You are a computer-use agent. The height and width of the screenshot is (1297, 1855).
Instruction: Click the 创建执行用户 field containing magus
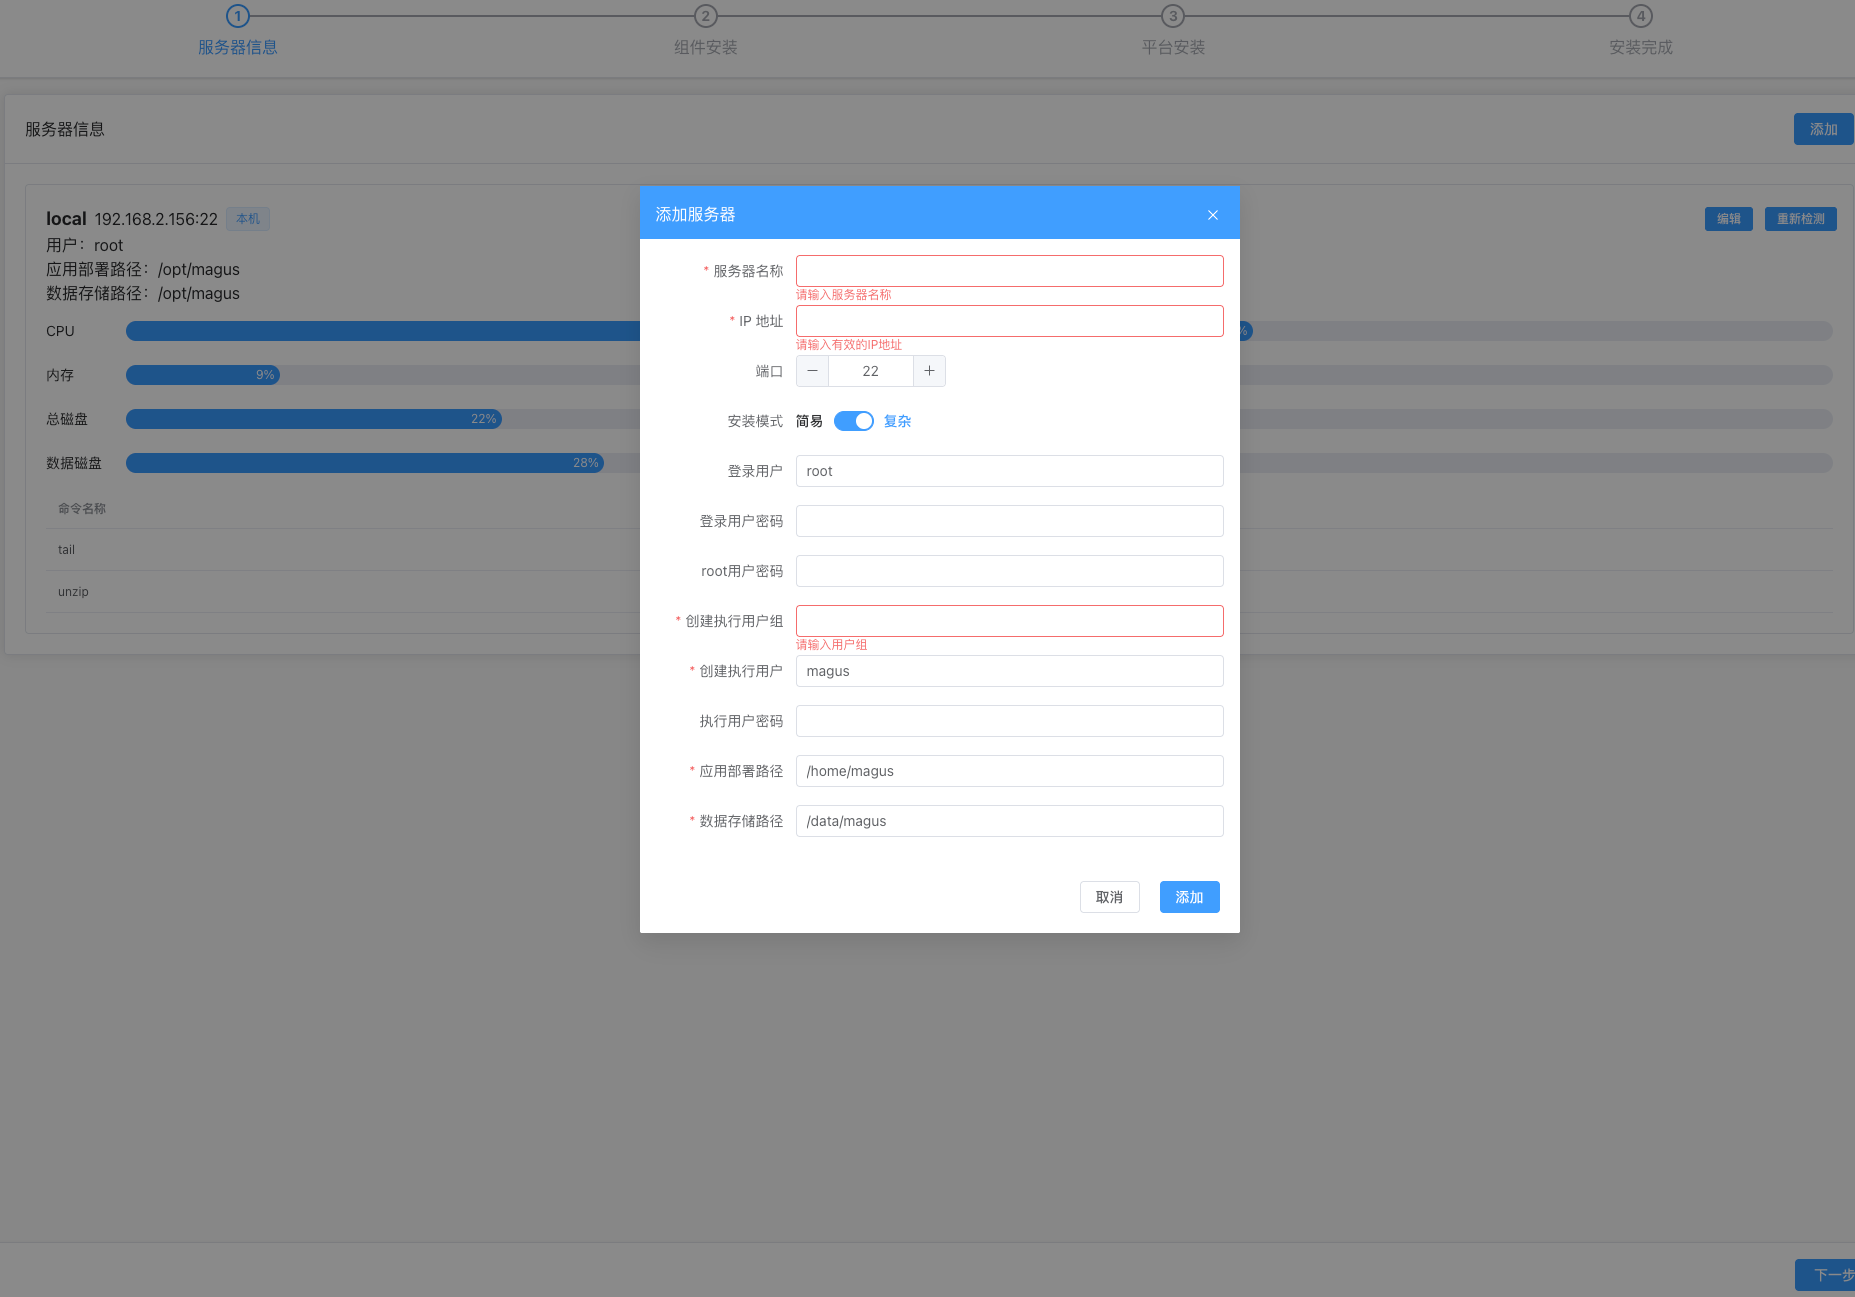1009,671
